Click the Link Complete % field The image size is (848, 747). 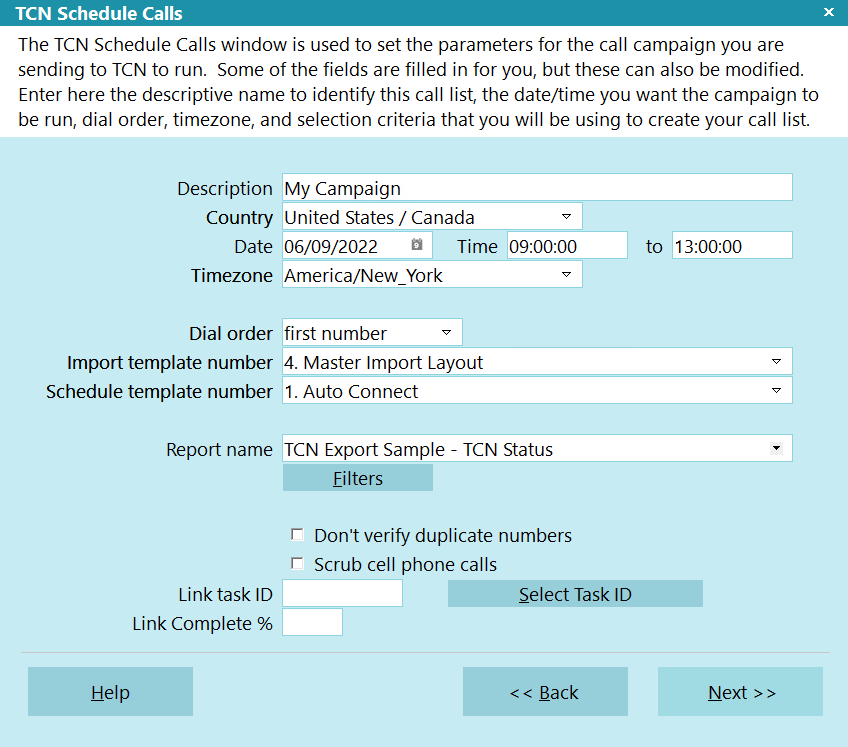(312, 623)
